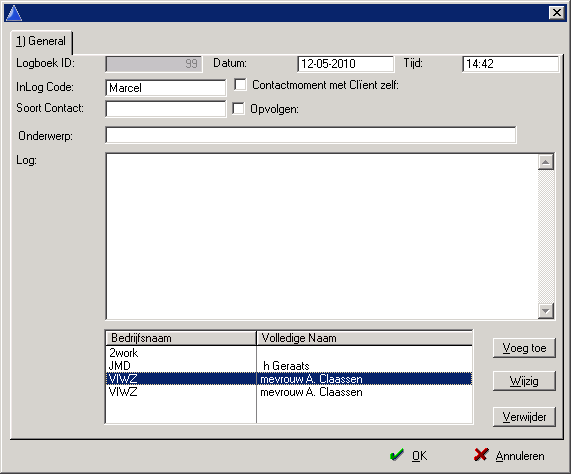Click the blue triangle application icon in title bar
Viewport: 571px width, 474px height.
pos(14,13)
